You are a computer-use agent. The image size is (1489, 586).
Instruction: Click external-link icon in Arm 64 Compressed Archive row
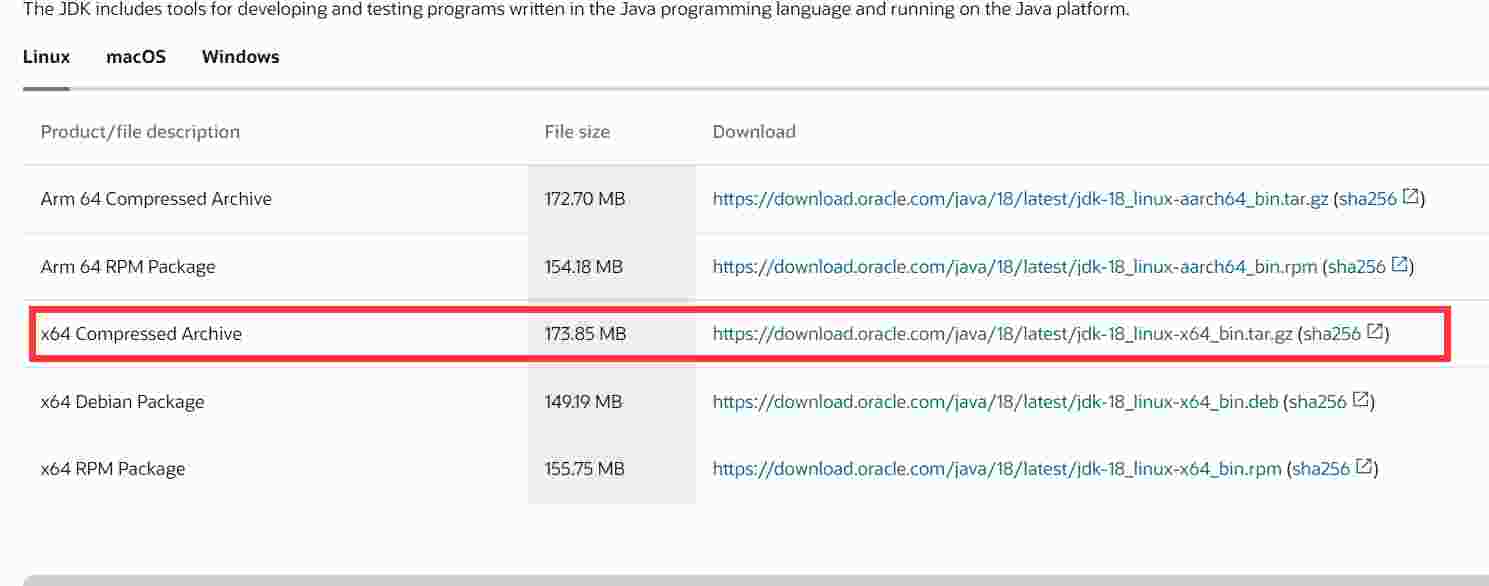[1410, 197]
